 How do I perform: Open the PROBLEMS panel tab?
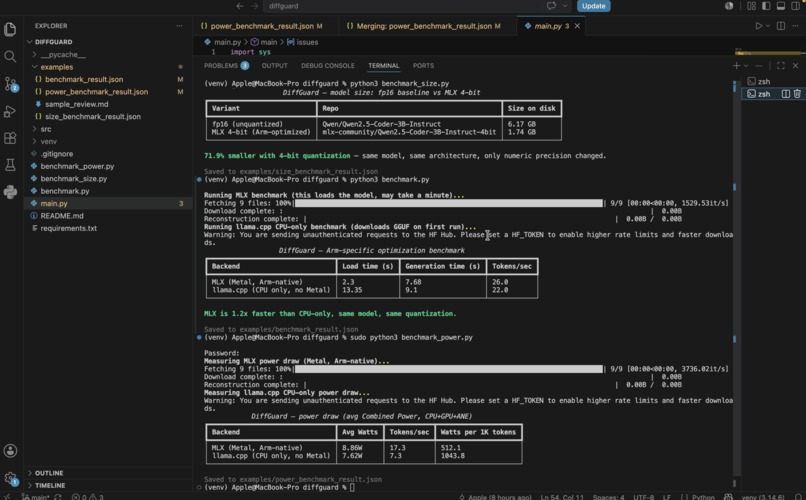coord(226,66)
